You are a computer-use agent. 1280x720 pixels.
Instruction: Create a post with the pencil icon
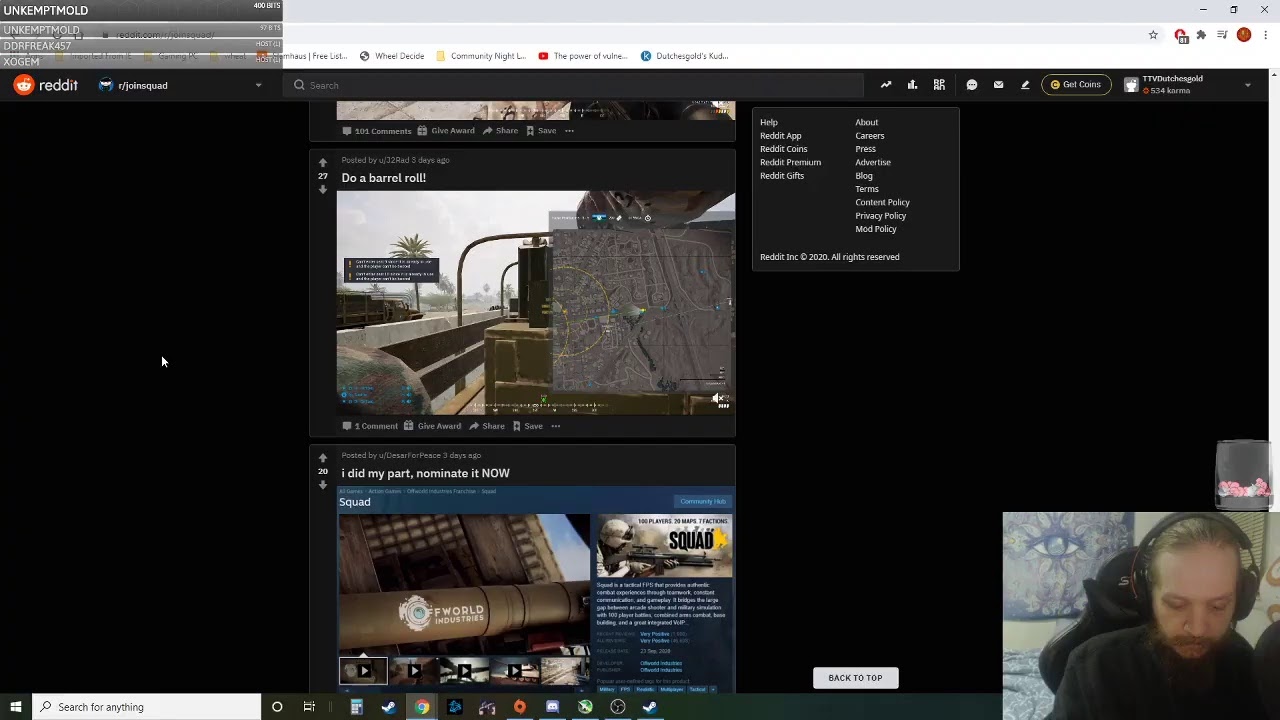(x=1025, y=85)
